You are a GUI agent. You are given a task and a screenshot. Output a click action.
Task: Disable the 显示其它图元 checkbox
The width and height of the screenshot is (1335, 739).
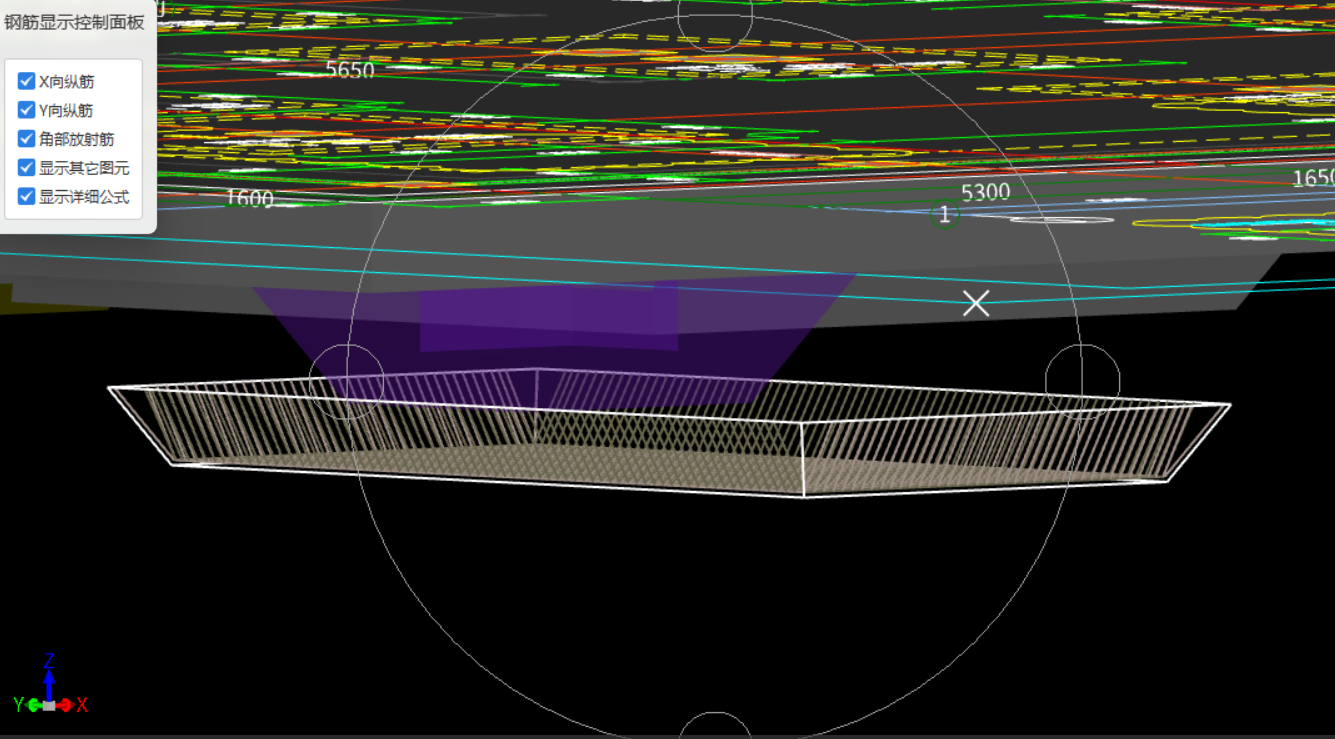(x=27, y=168)
